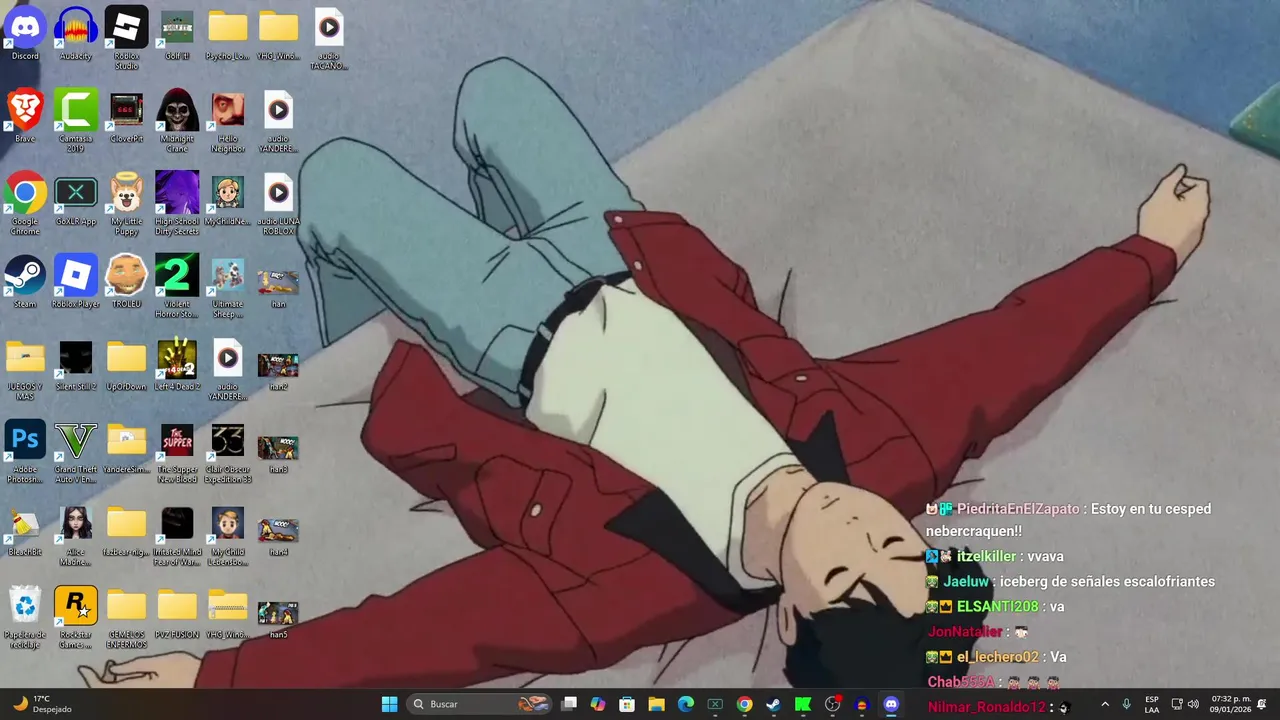Launch Audacity from the desktop
The height and width of the screenshot is (720, 1280).
coord(76,33)
